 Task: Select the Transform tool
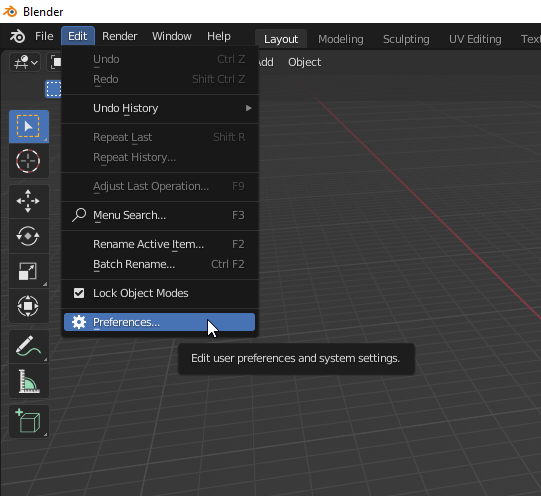click(x=29, y=306)
